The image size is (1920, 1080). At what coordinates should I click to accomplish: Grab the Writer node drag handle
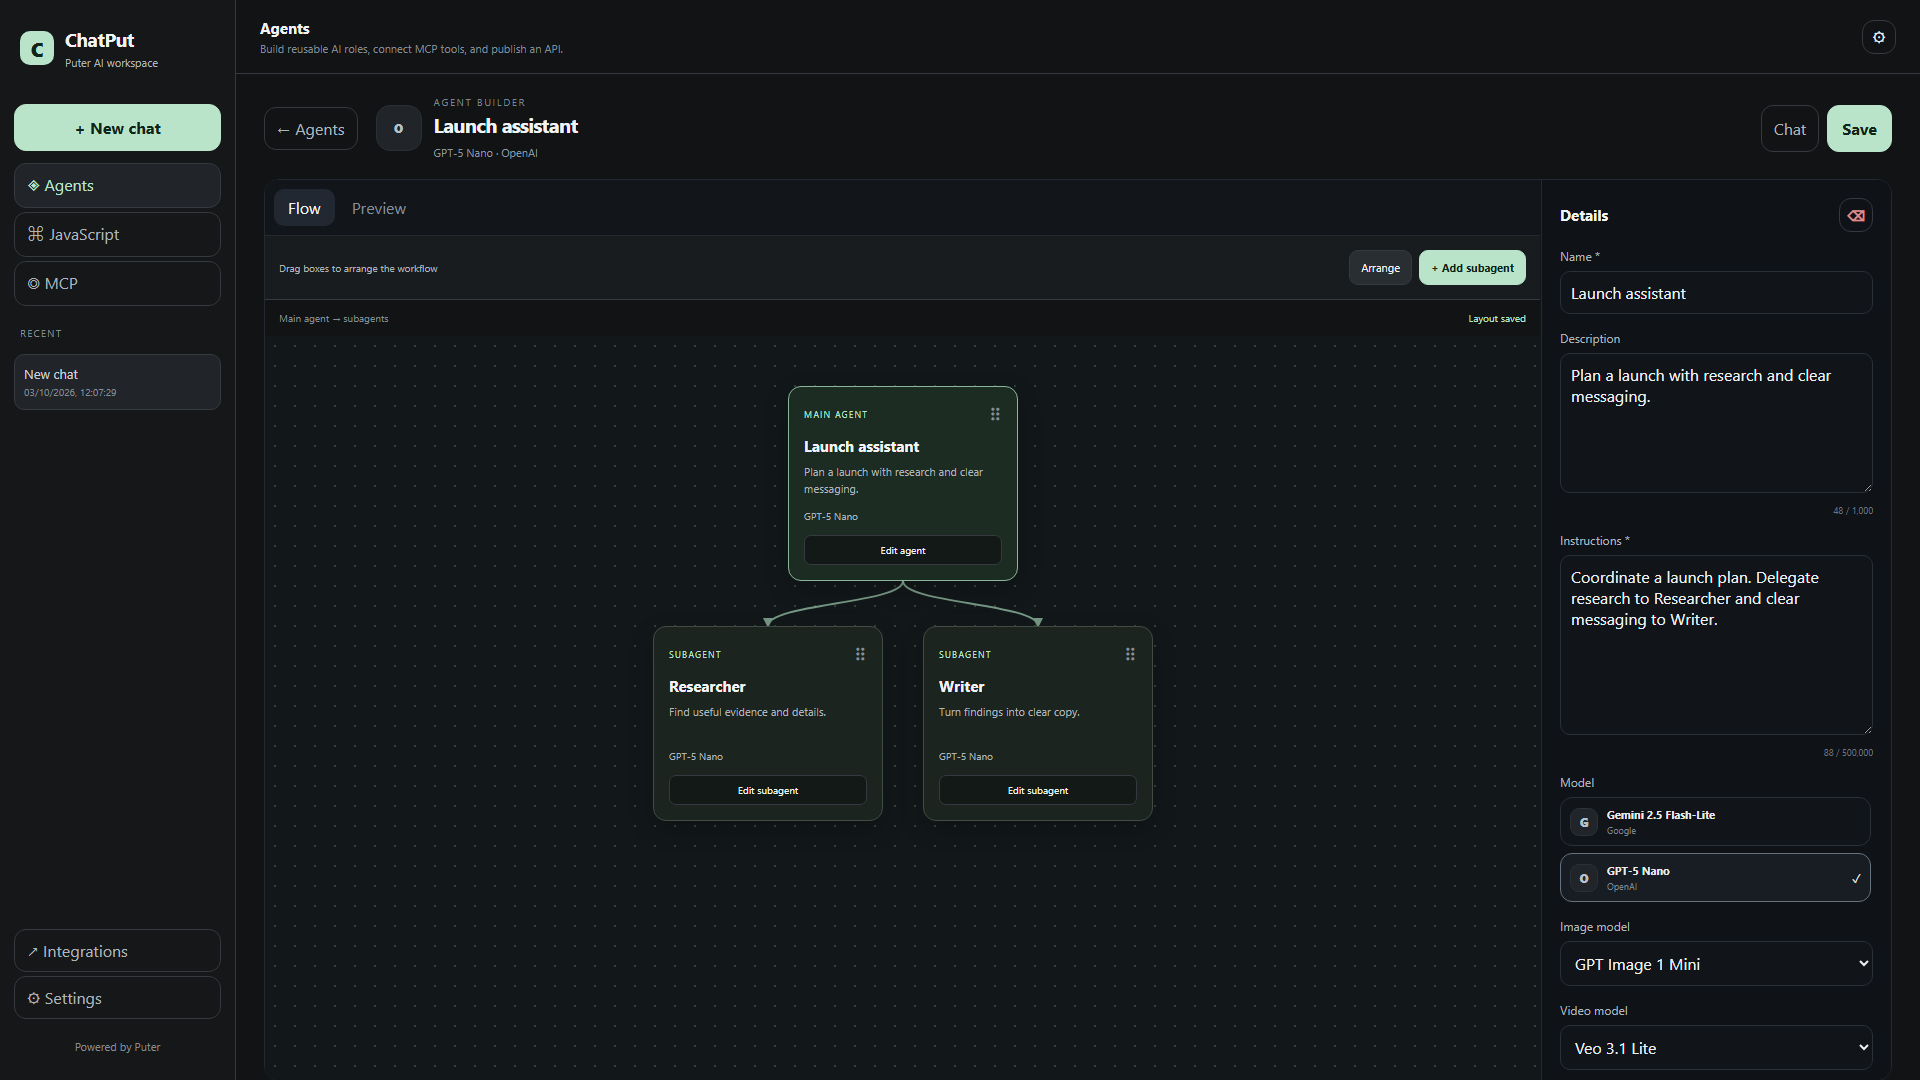(1130, 654)
